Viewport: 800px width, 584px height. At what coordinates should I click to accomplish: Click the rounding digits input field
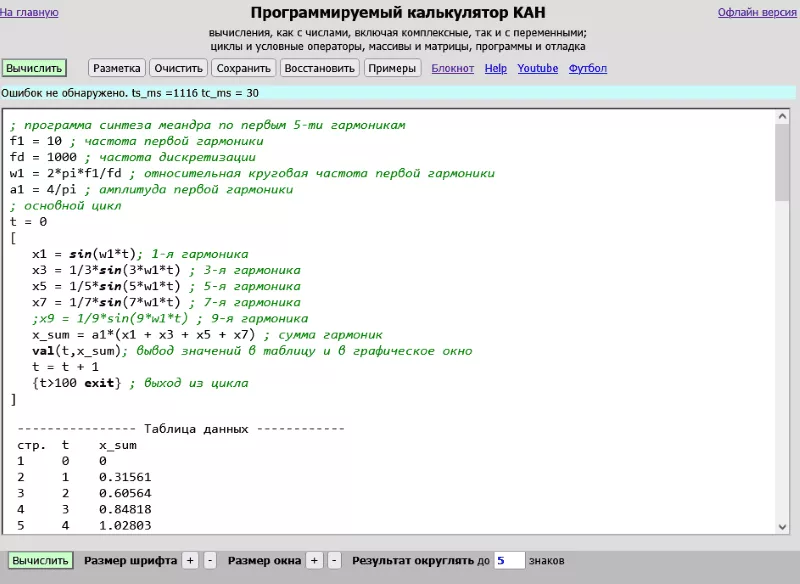pos(509,561)
